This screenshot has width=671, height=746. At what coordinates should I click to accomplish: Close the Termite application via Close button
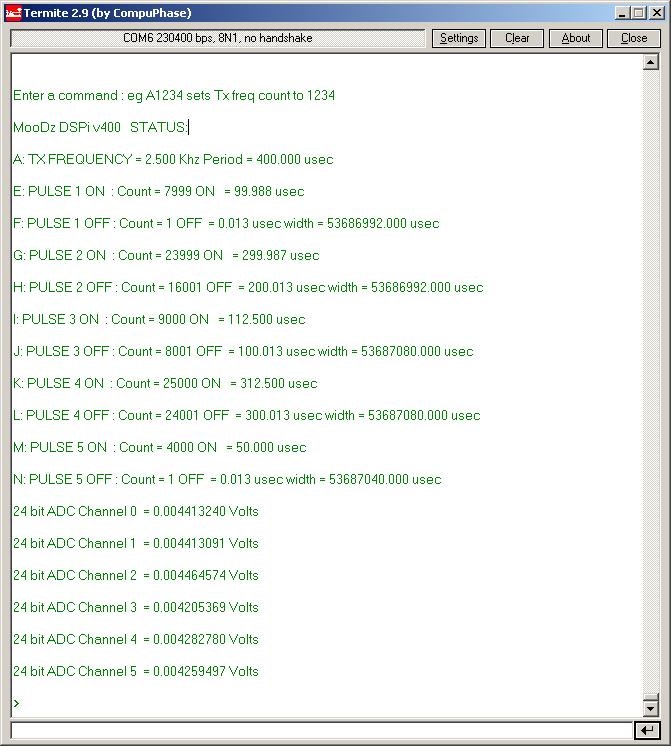(634, 38)
